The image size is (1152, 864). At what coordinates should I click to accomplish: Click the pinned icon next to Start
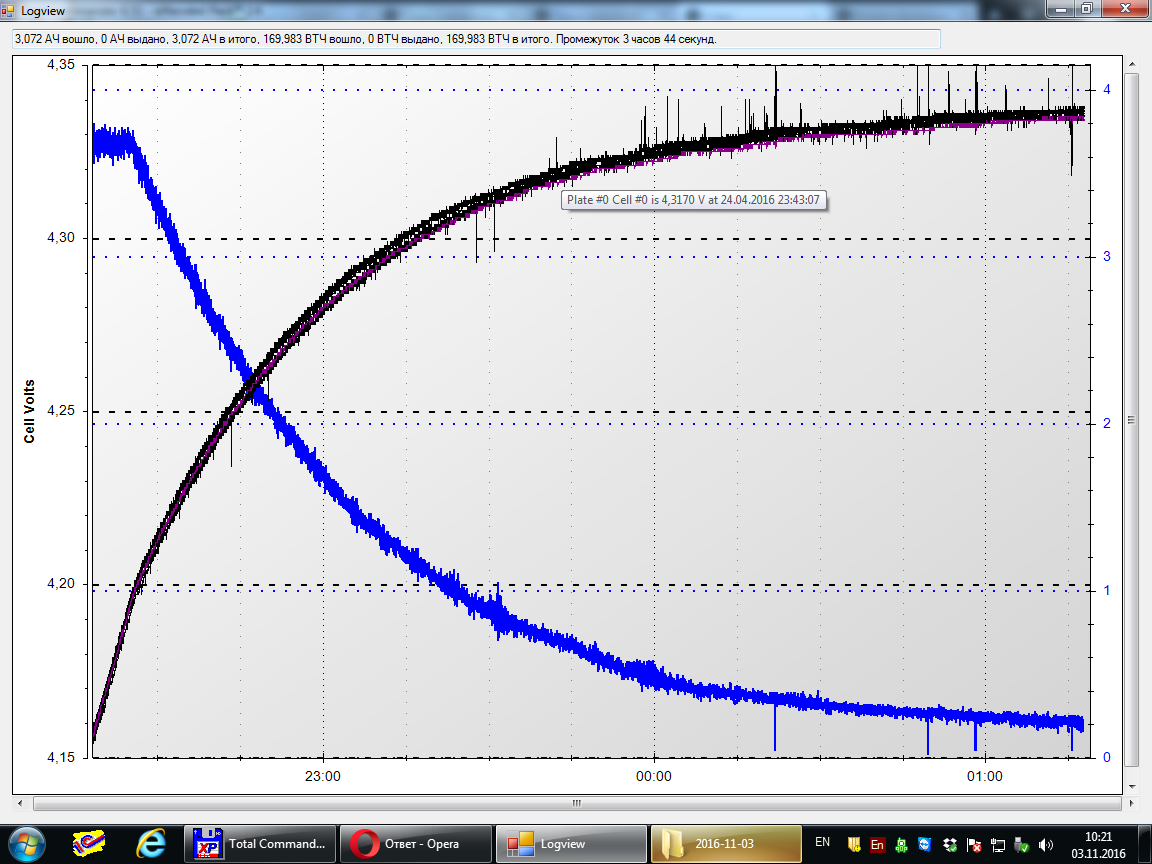tap(90, 843)
